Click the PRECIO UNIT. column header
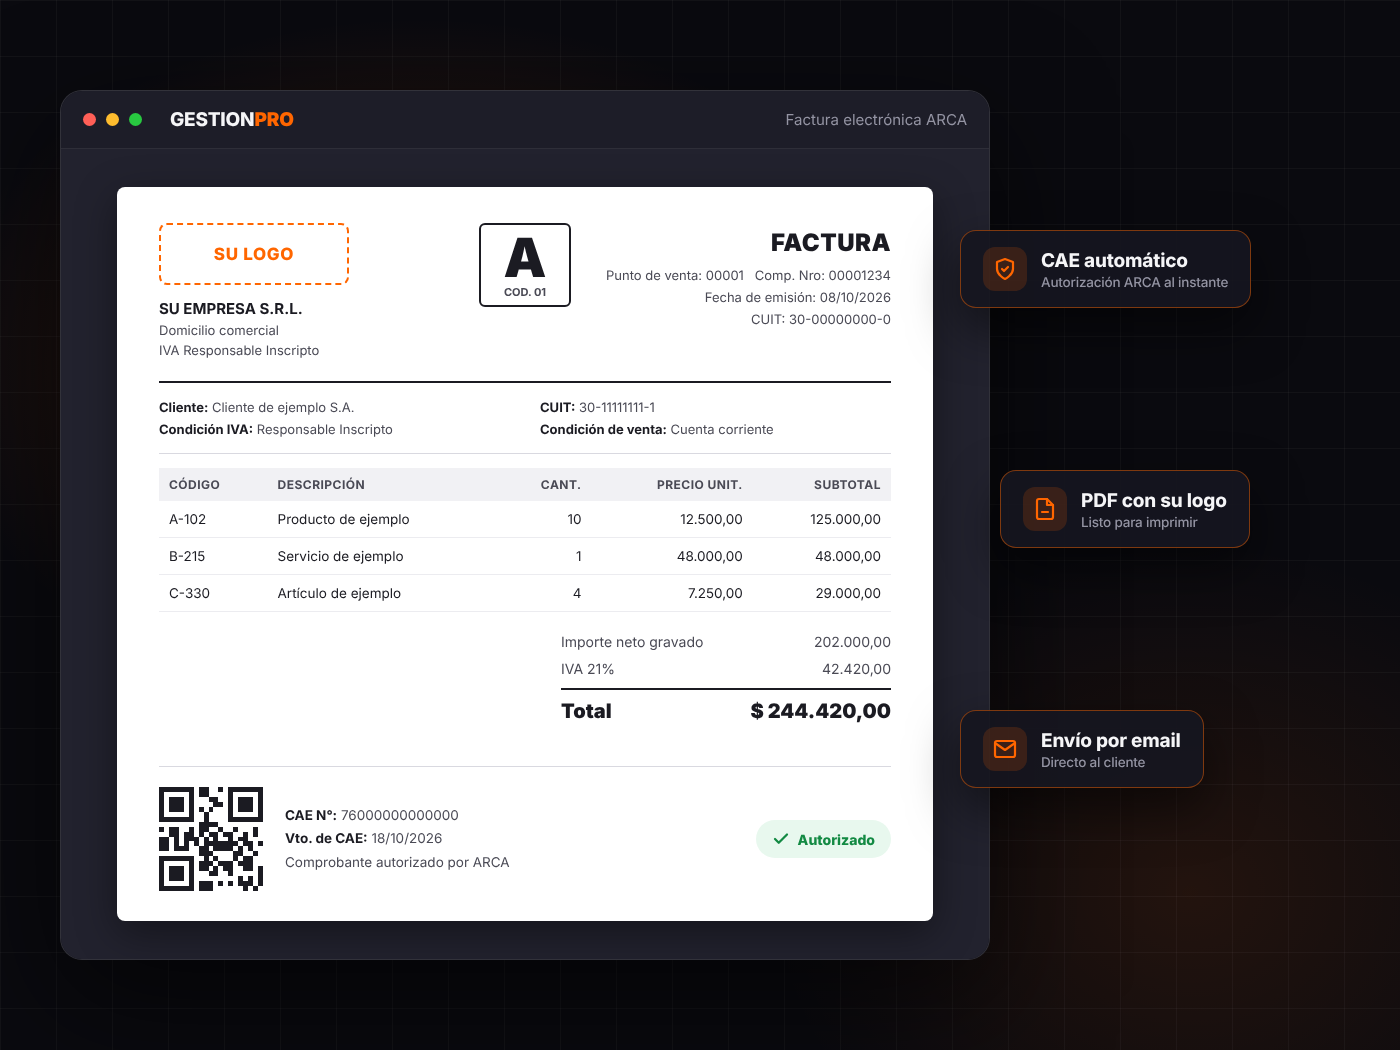This screenshot has width=1400, height=1050. [x=699, y=485]
